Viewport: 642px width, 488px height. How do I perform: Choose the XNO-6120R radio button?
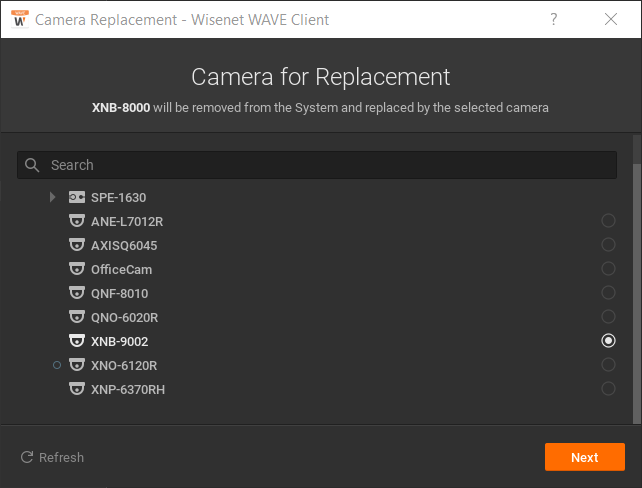click(608, 364)
